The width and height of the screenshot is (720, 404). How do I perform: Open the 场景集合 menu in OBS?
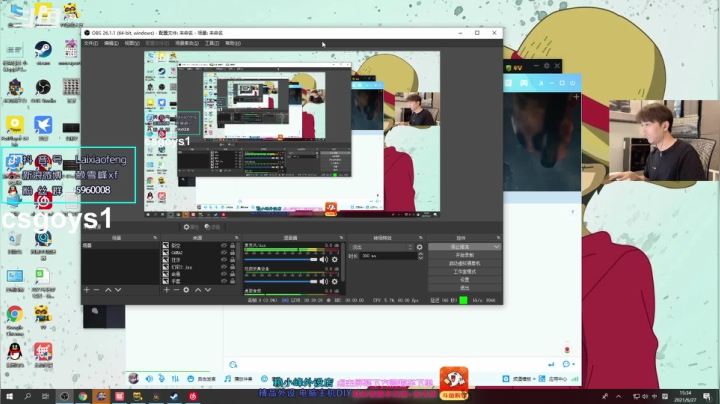click(186, 43)
